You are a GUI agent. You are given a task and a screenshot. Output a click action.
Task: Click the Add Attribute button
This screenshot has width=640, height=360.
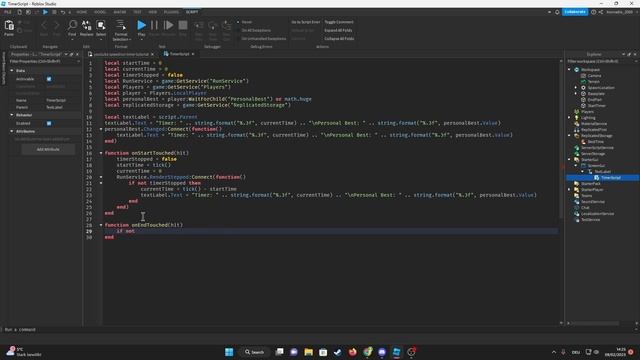click(48, 149)
